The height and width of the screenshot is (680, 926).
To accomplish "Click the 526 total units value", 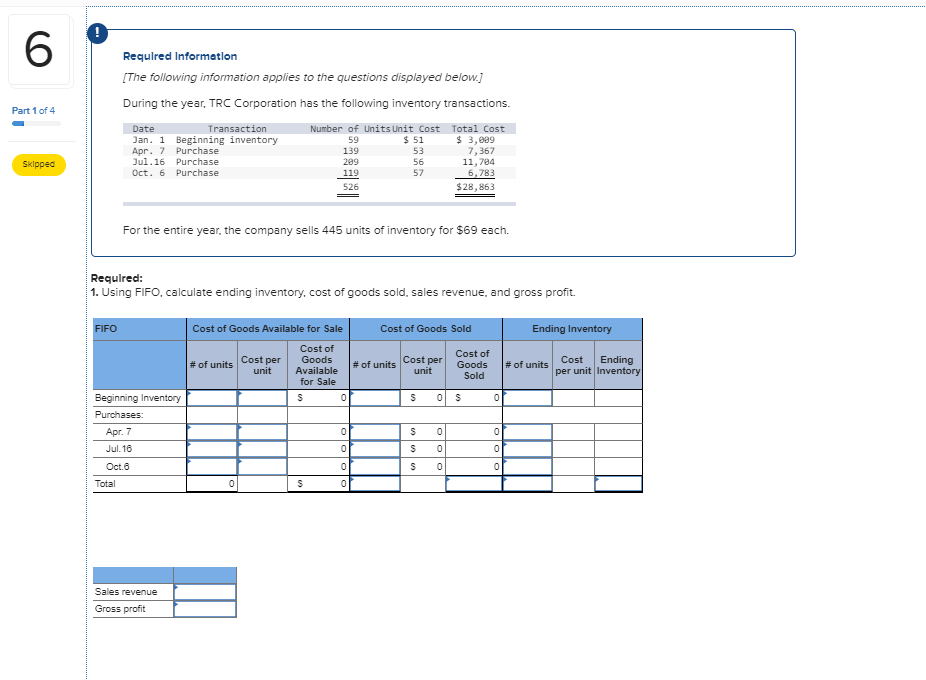I will (351, 187).
